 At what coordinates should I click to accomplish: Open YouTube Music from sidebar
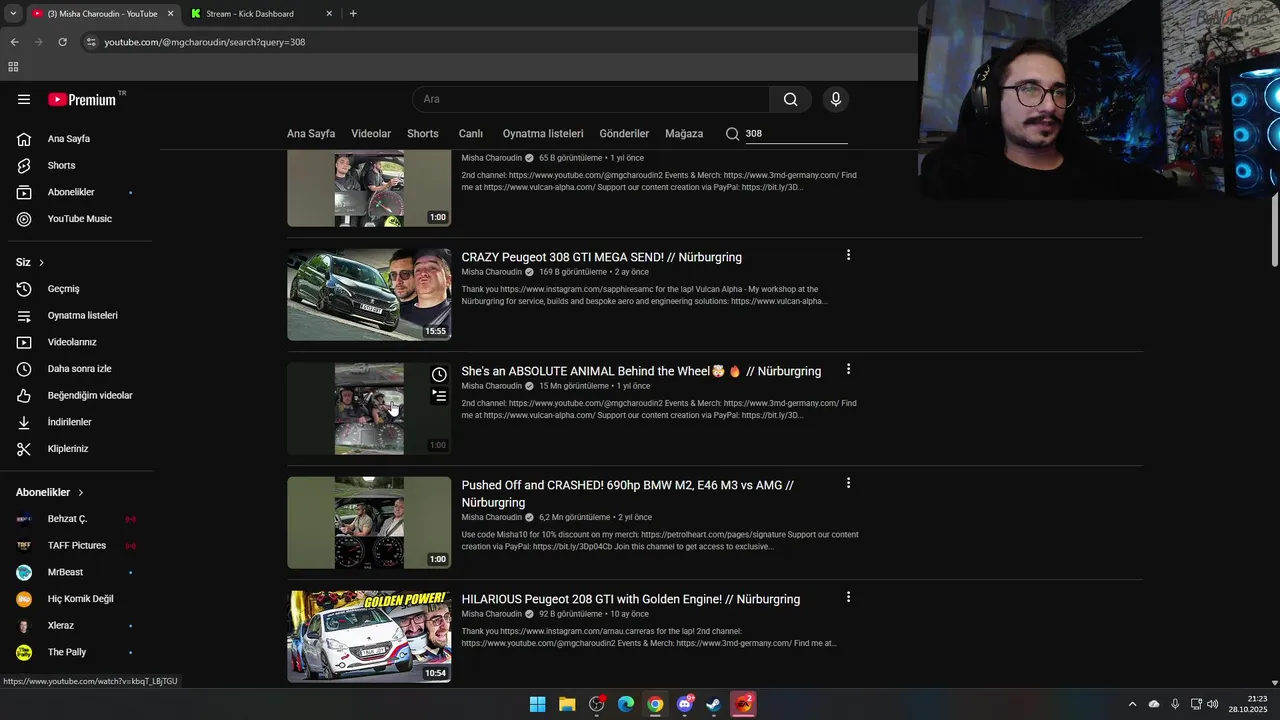(79, 219)
